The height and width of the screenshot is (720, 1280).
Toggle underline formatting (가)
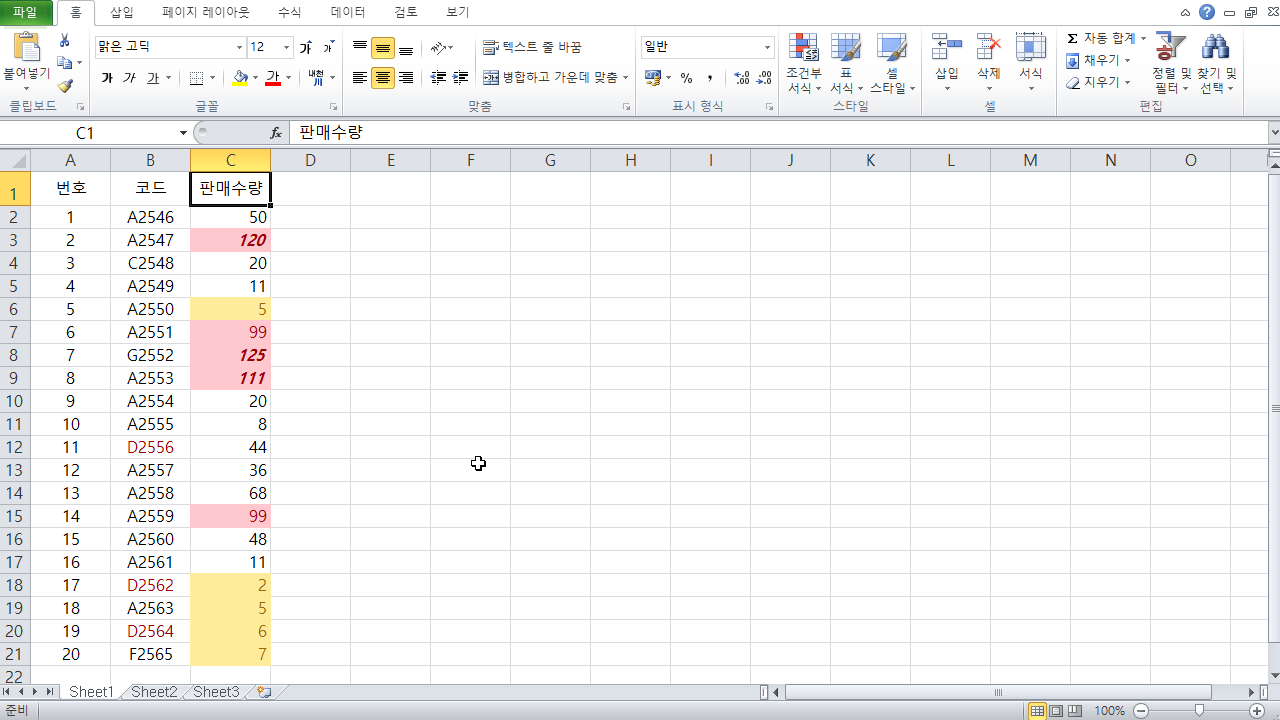153,78
